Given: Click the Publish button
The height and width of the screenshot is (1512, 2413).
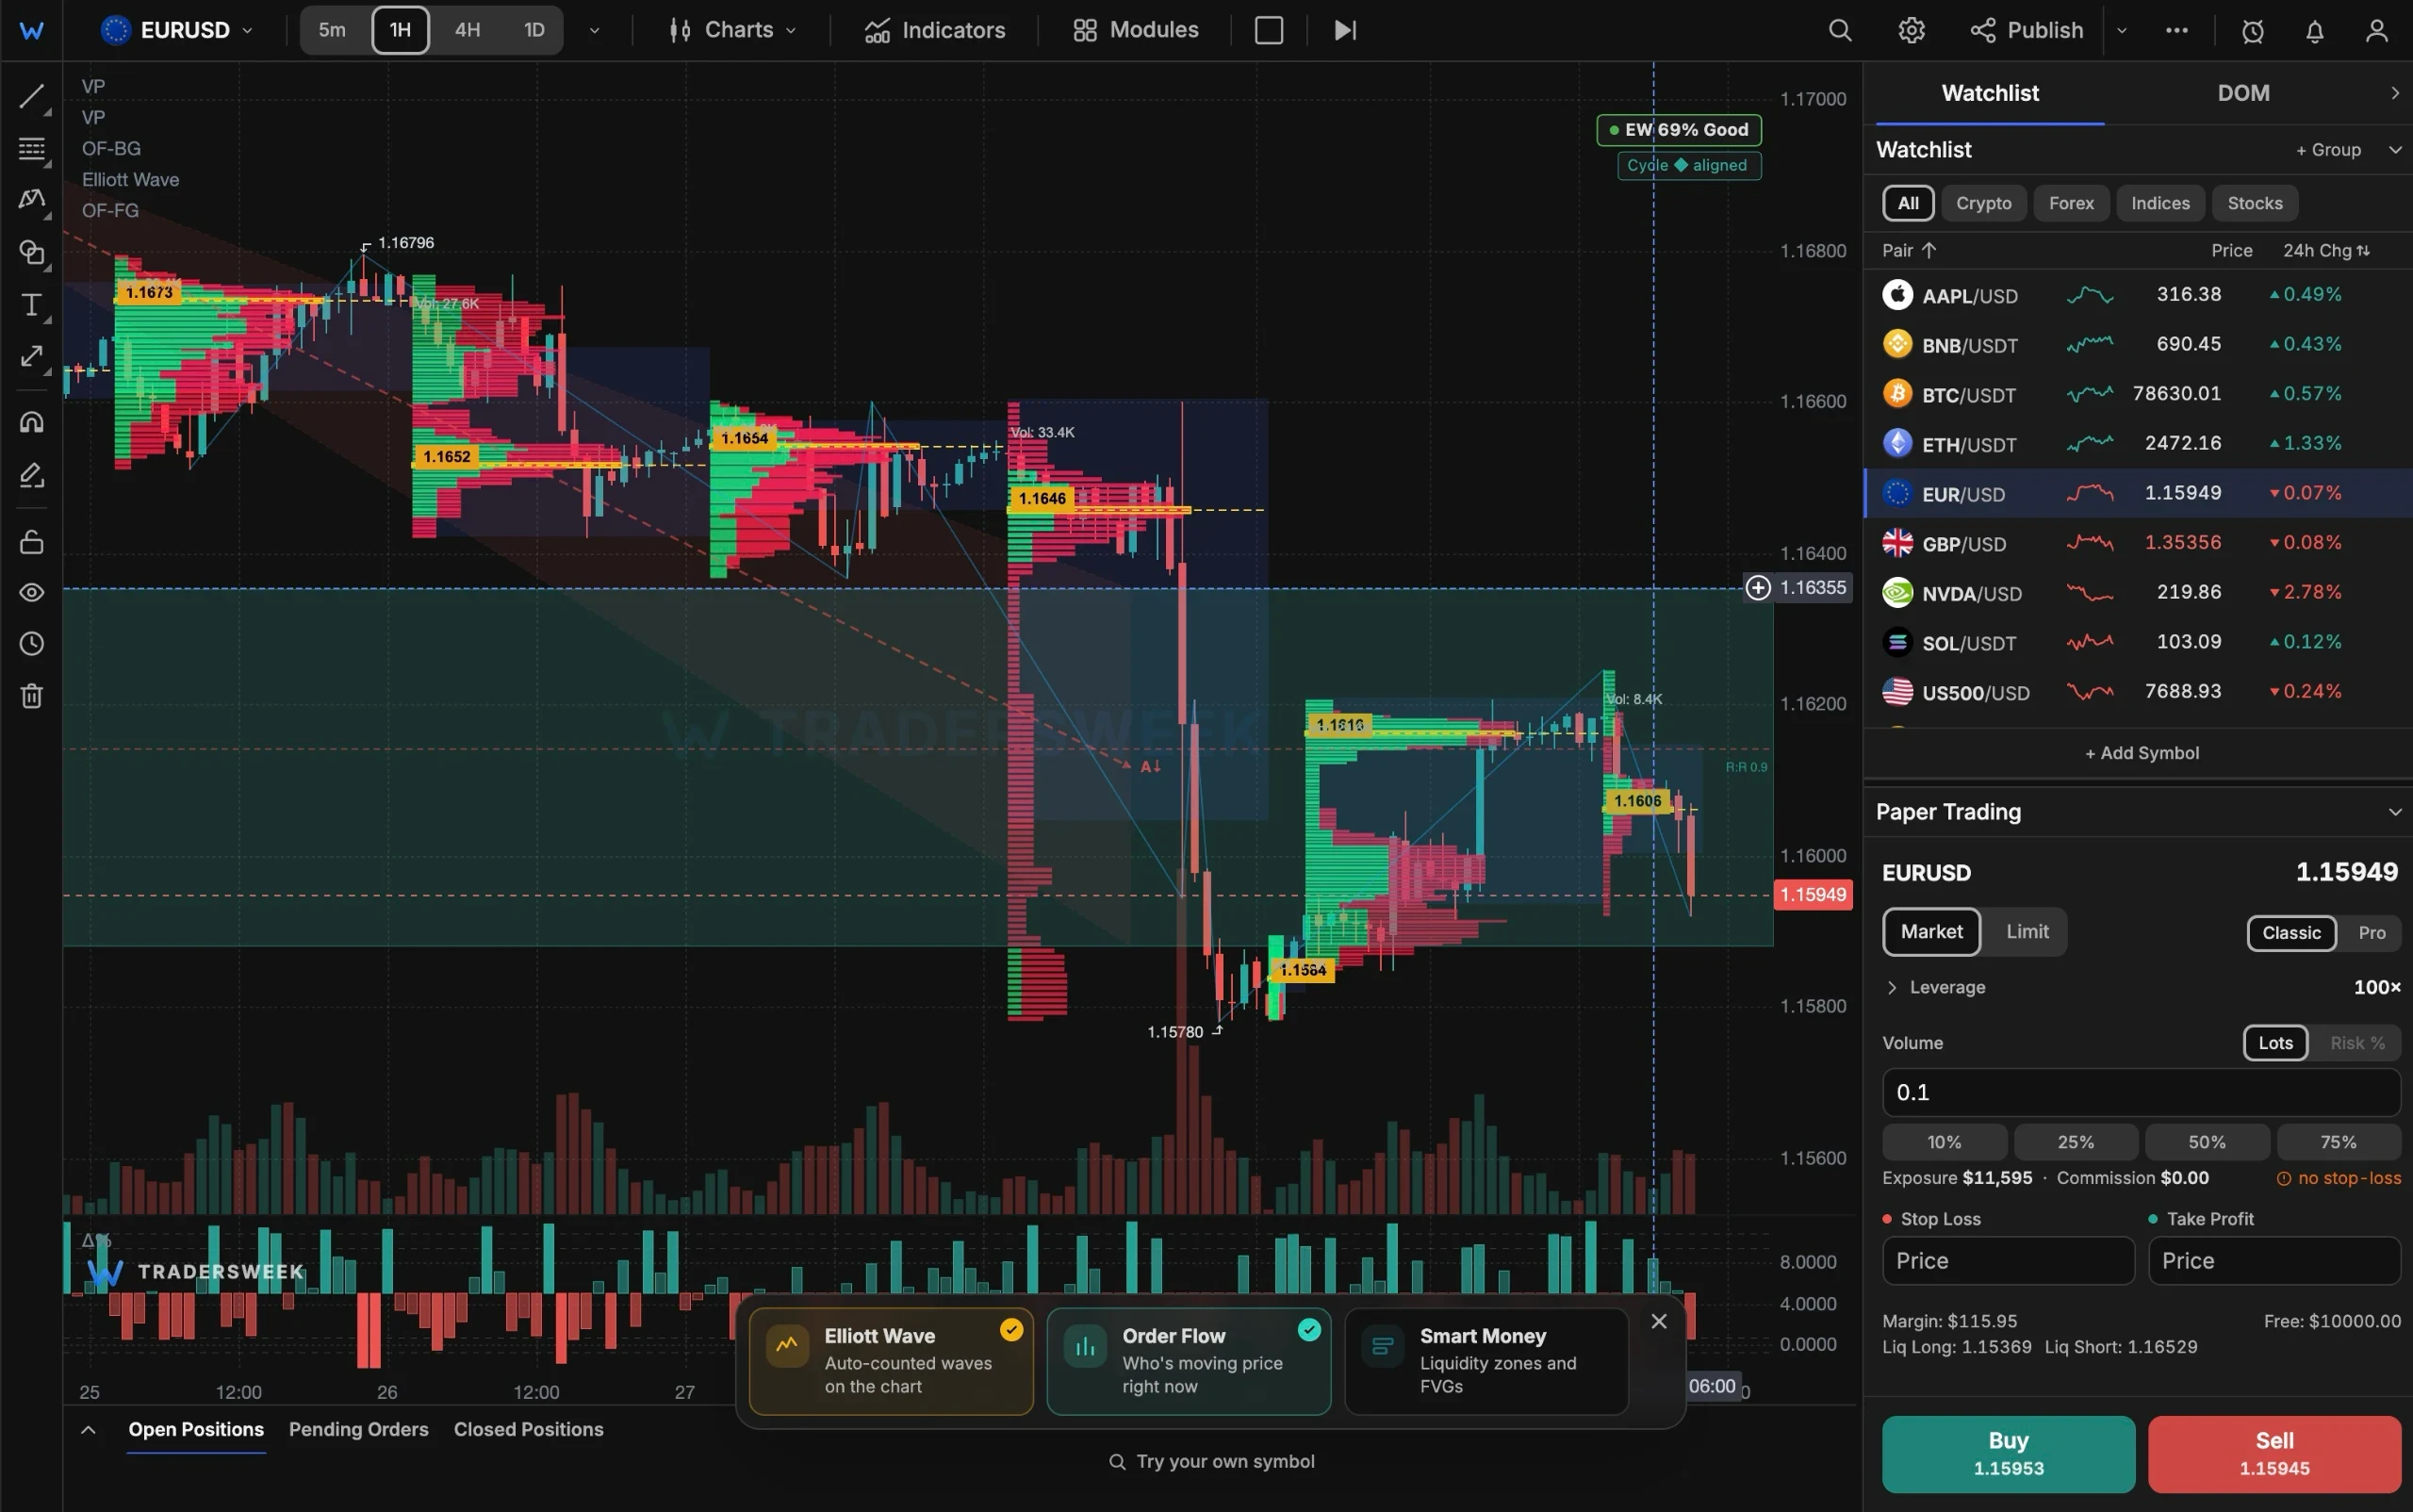Looking at the screenshot, I should pyautogui.click(x=2026, y=30).
